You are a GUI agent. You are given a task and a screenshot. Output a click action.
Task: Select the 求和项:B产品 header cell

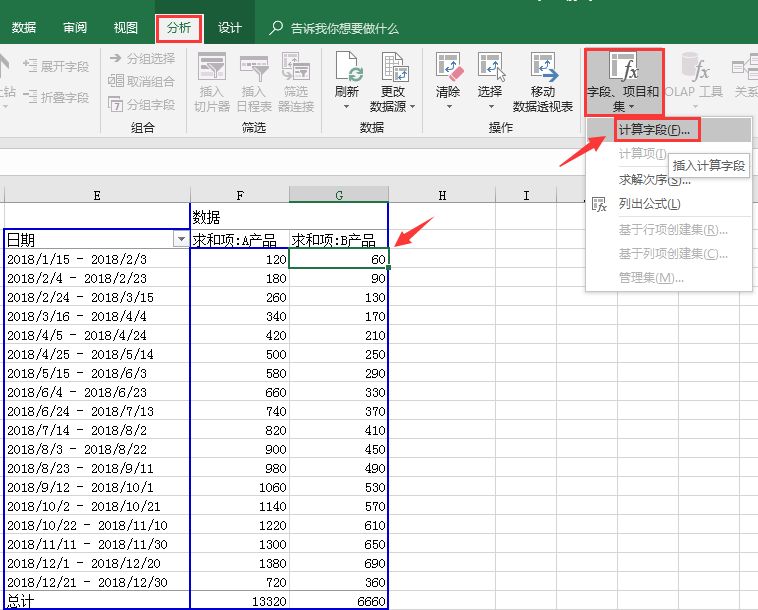338,239
